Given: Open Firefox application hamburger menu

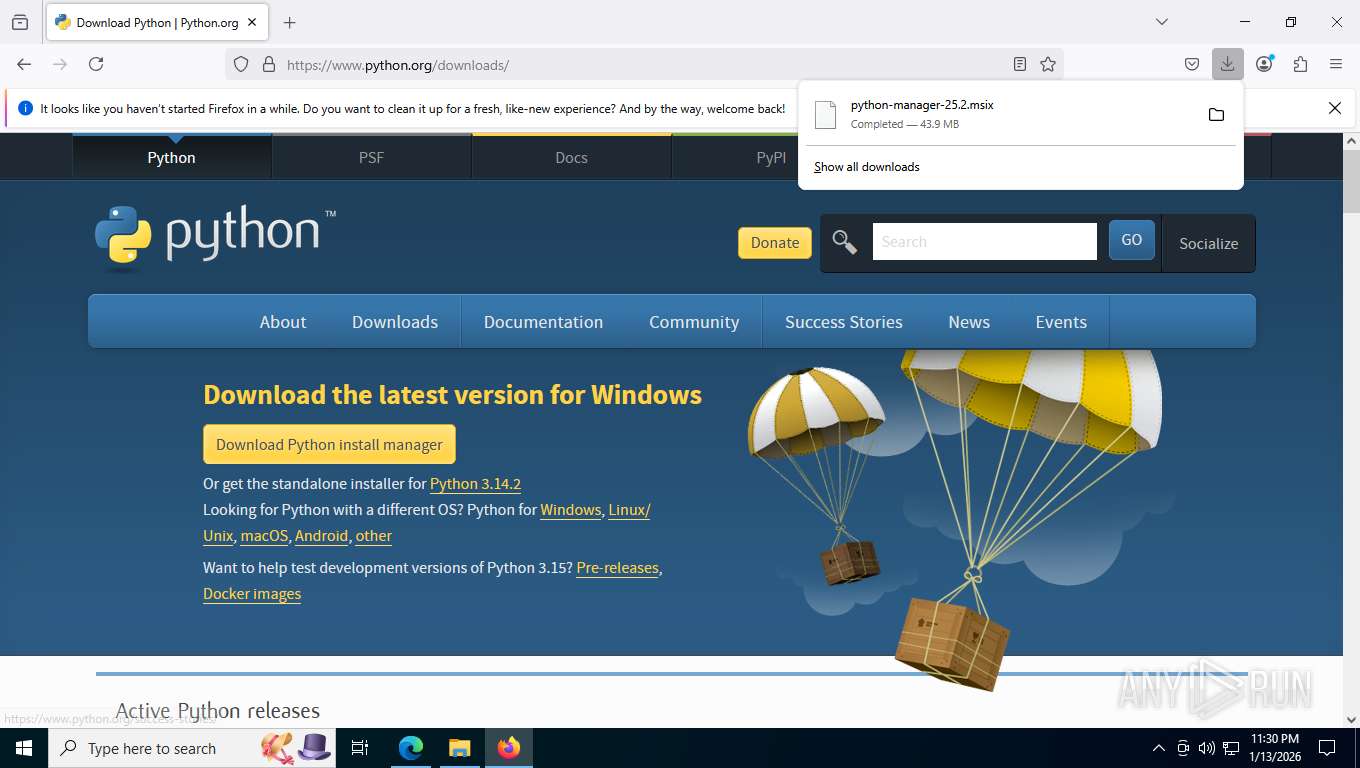Looking at the screenshot, I should (x=1336, y=64).
